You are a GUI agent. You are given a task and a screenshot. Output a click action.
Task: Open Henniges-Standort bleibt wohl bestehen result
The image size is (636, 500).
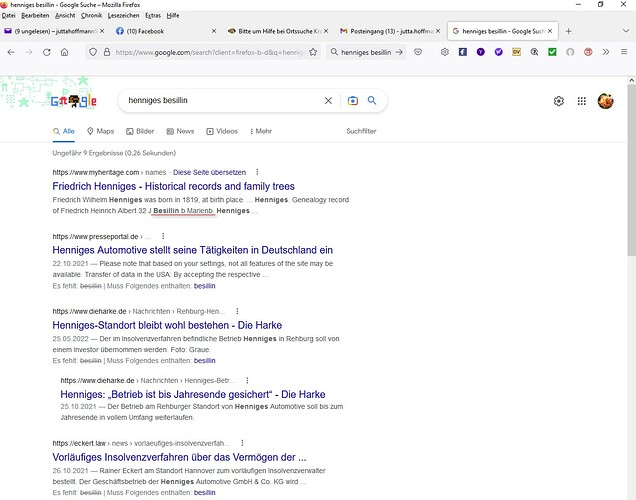pos(167,325)
